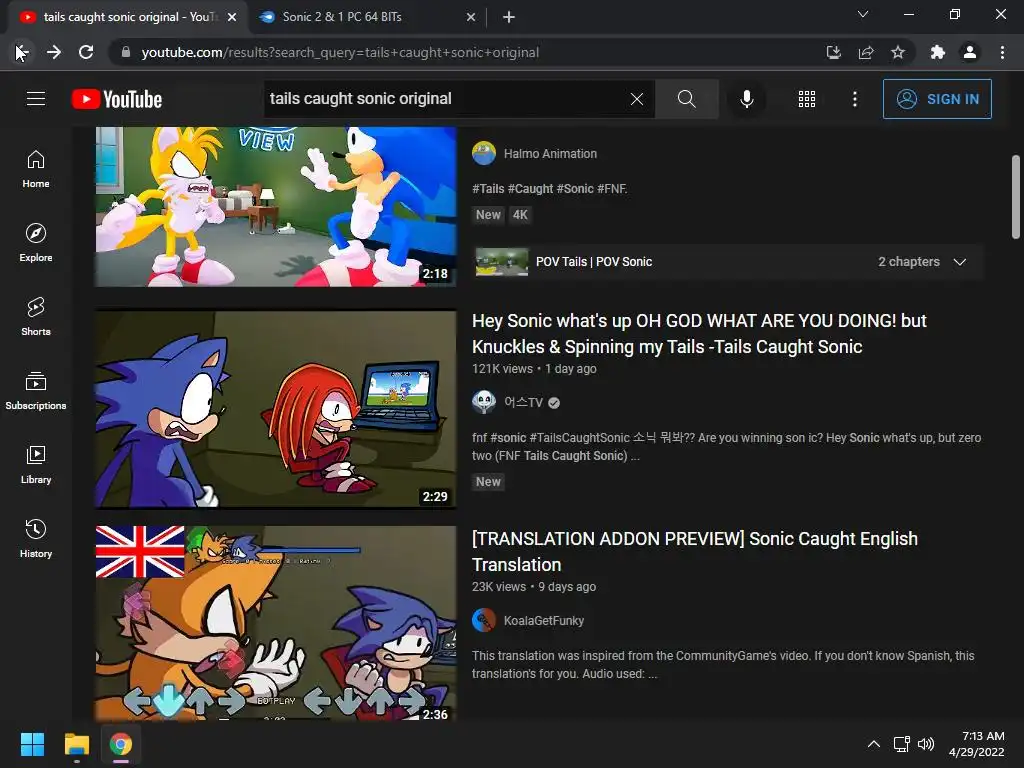Click the Halmo Animation avatar
Image resolution: width=1024 pixels, height=768 pixels.
click(x=484, y=153)
